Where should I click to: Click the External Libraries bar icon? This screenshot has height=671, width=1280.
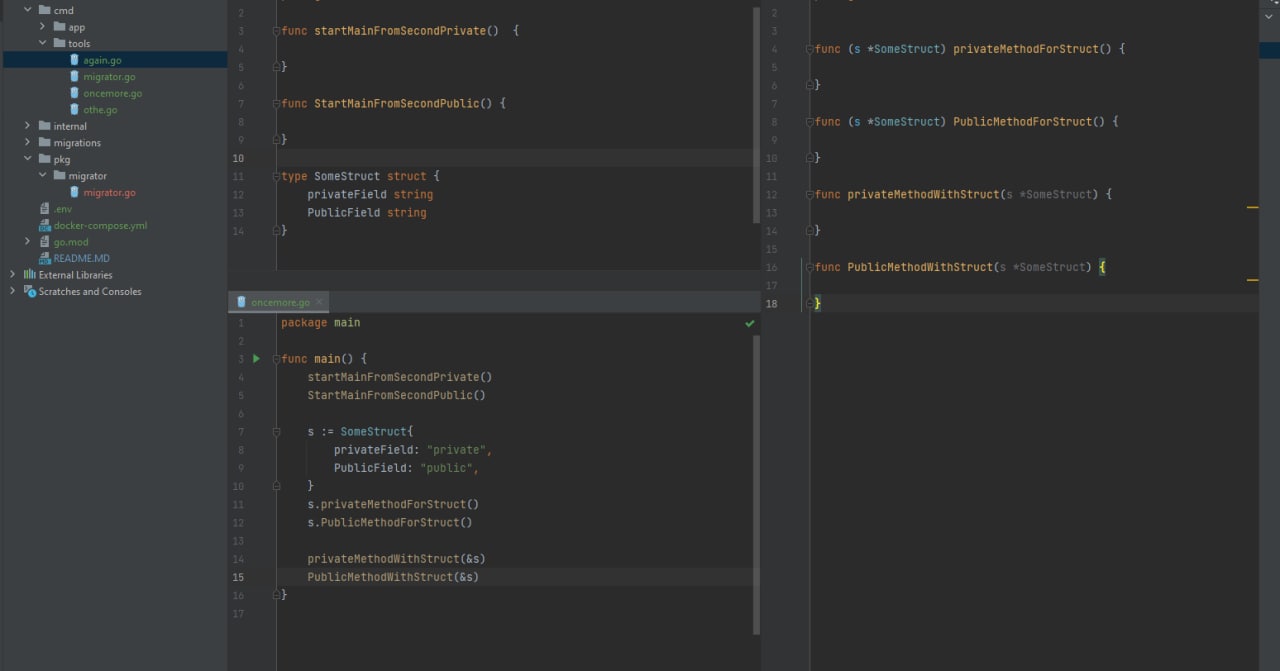tap(29, 274)
